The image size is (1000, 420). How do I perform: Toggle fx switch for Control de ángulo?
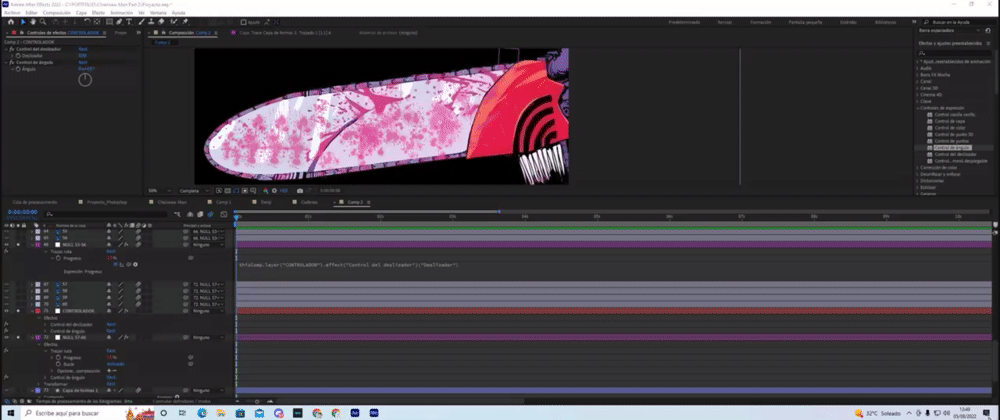pyautogui.click(x=12, y=62)
